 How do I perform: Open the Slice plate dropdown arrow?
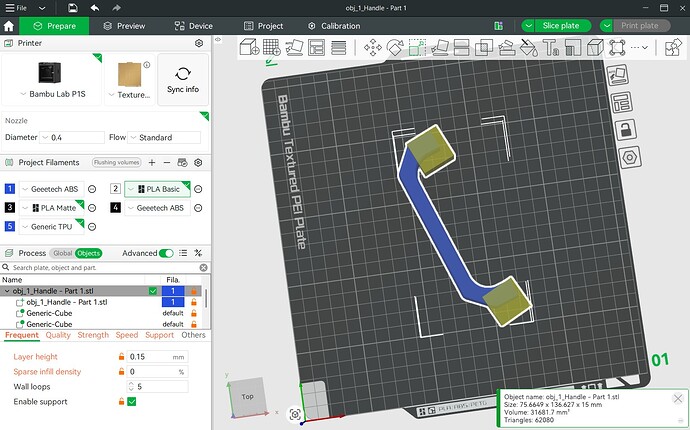(528, 26)
